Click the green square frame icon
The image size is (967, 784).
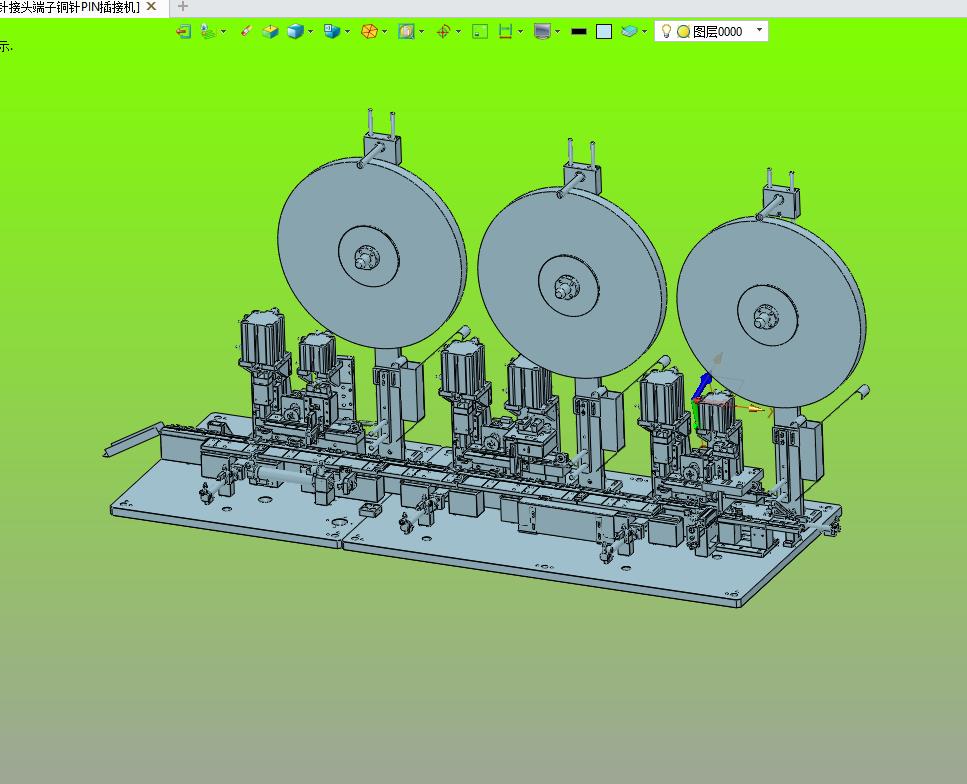[480, 32]
